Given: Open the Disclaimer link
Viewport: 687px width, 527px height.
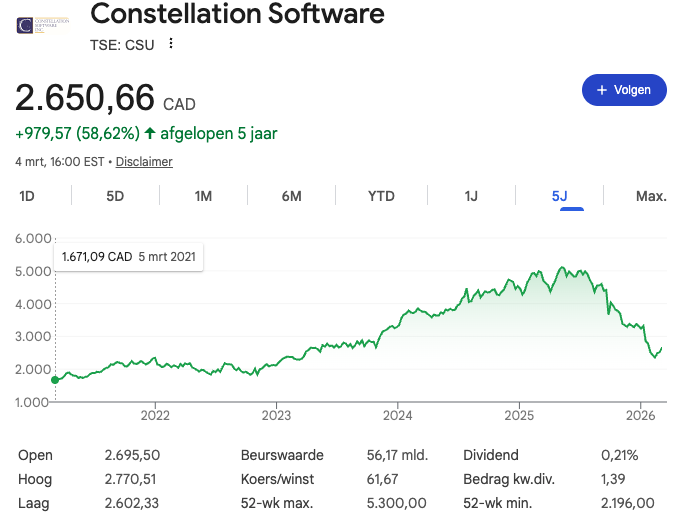Looking at the screenshot, I should [x=144, y=161].
